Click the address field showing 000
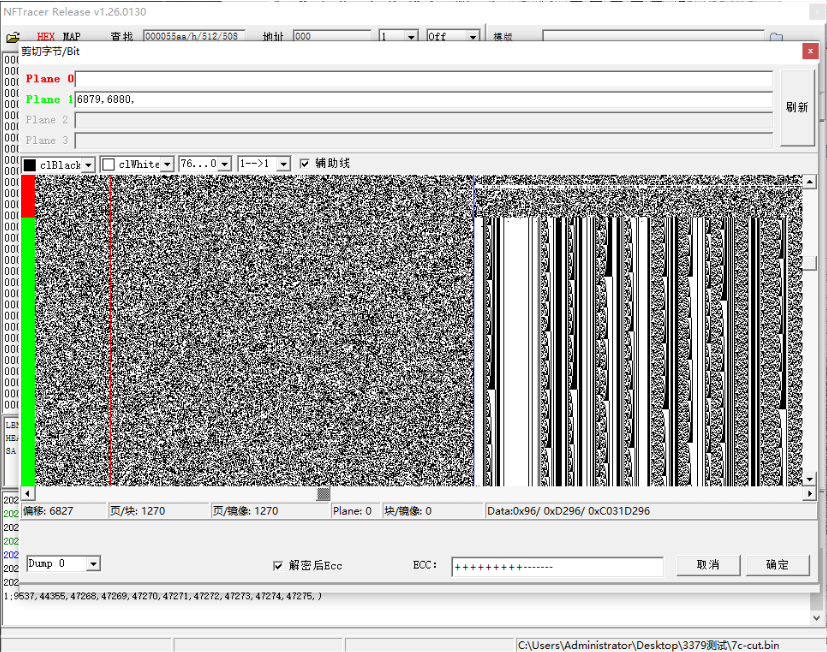The width and height of the screenshot is (827, 652). (332, 36)
